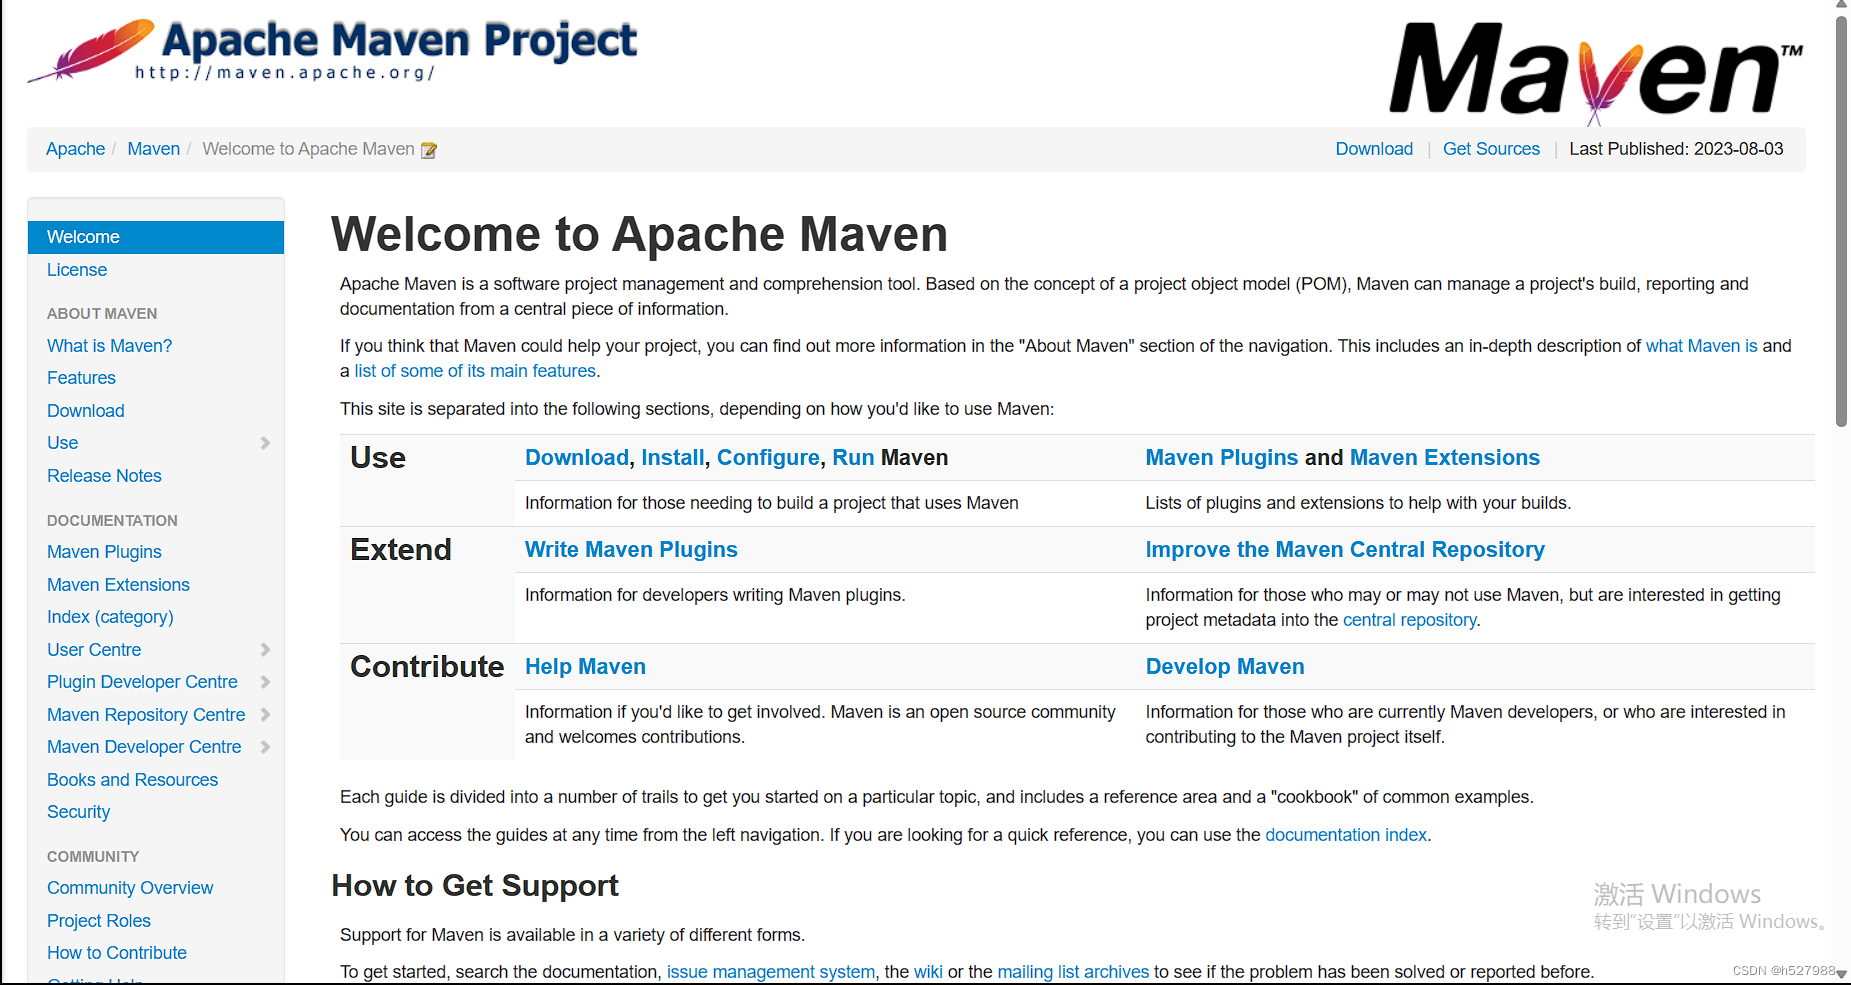
Task: Follow the documentation index link
Action: click(x=1346, y=835)
